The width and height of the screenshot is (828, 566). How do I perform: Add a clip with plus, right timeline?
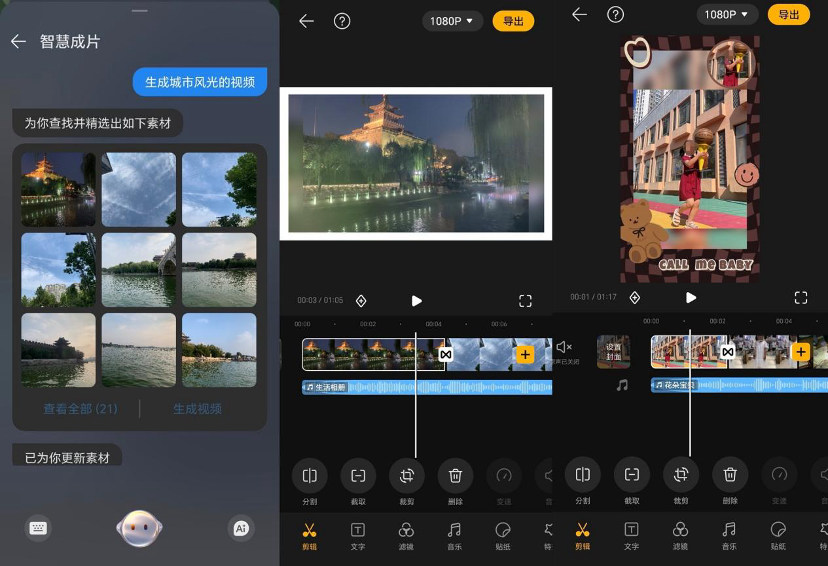click(x=801, y=352)
